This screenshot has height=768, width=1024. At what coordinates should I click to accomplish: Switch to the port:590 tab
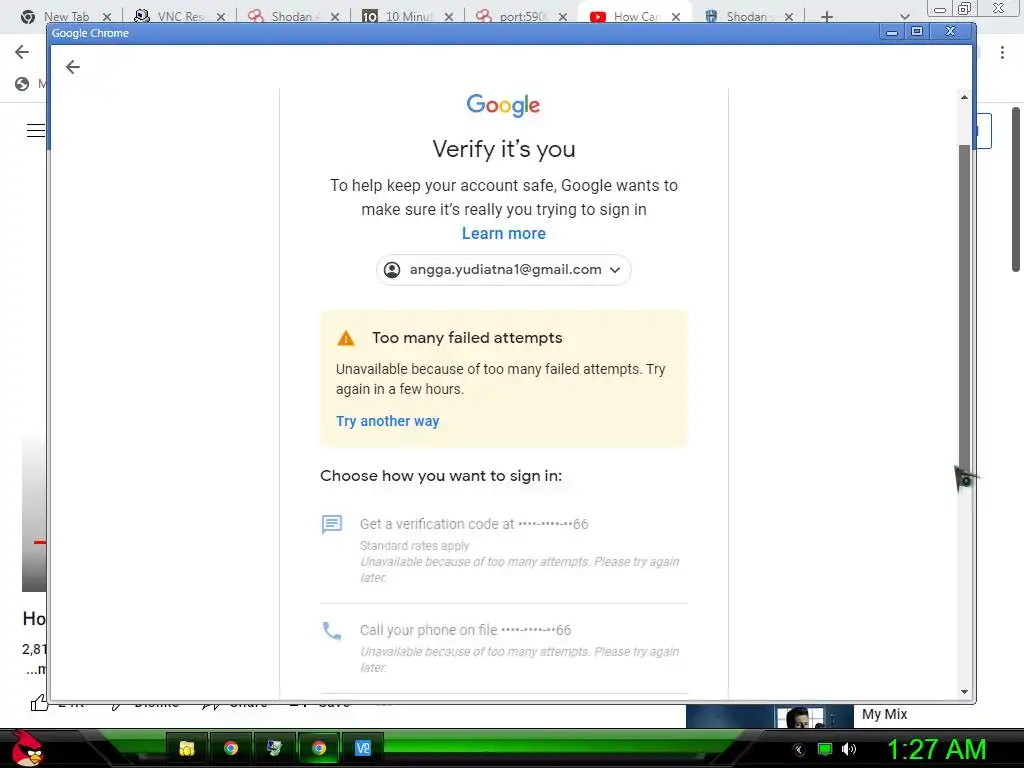(x=521, y=16)
